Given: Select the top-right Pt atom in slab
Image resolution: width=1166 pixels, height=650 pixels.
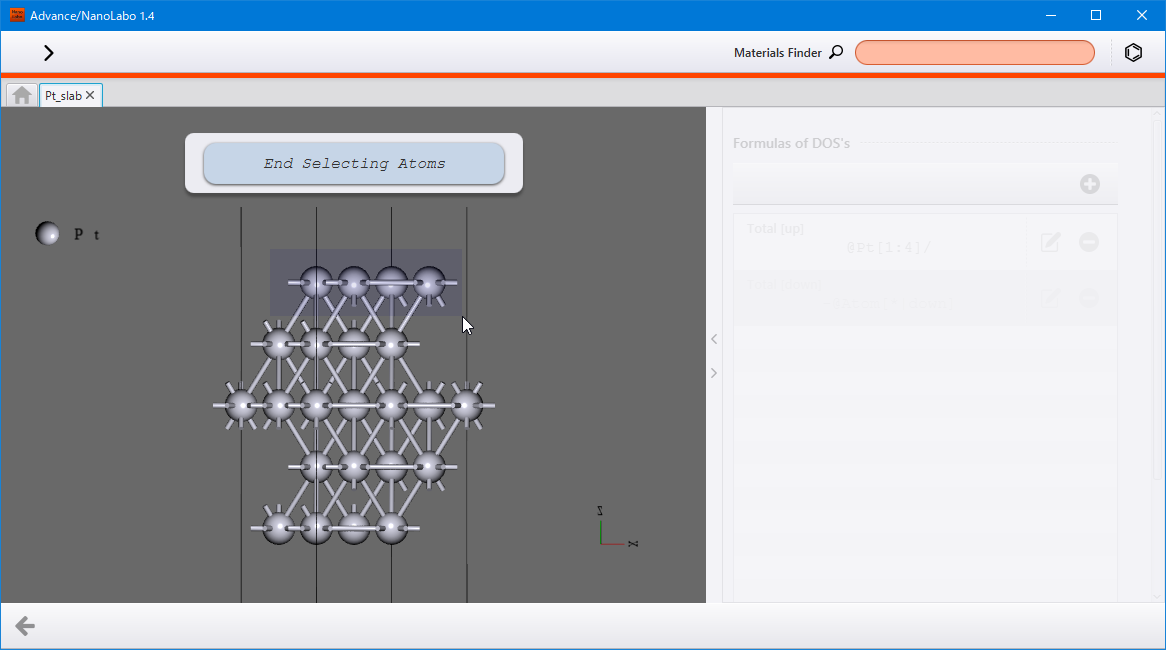Looking at the screenshot, I should (429, 283).
